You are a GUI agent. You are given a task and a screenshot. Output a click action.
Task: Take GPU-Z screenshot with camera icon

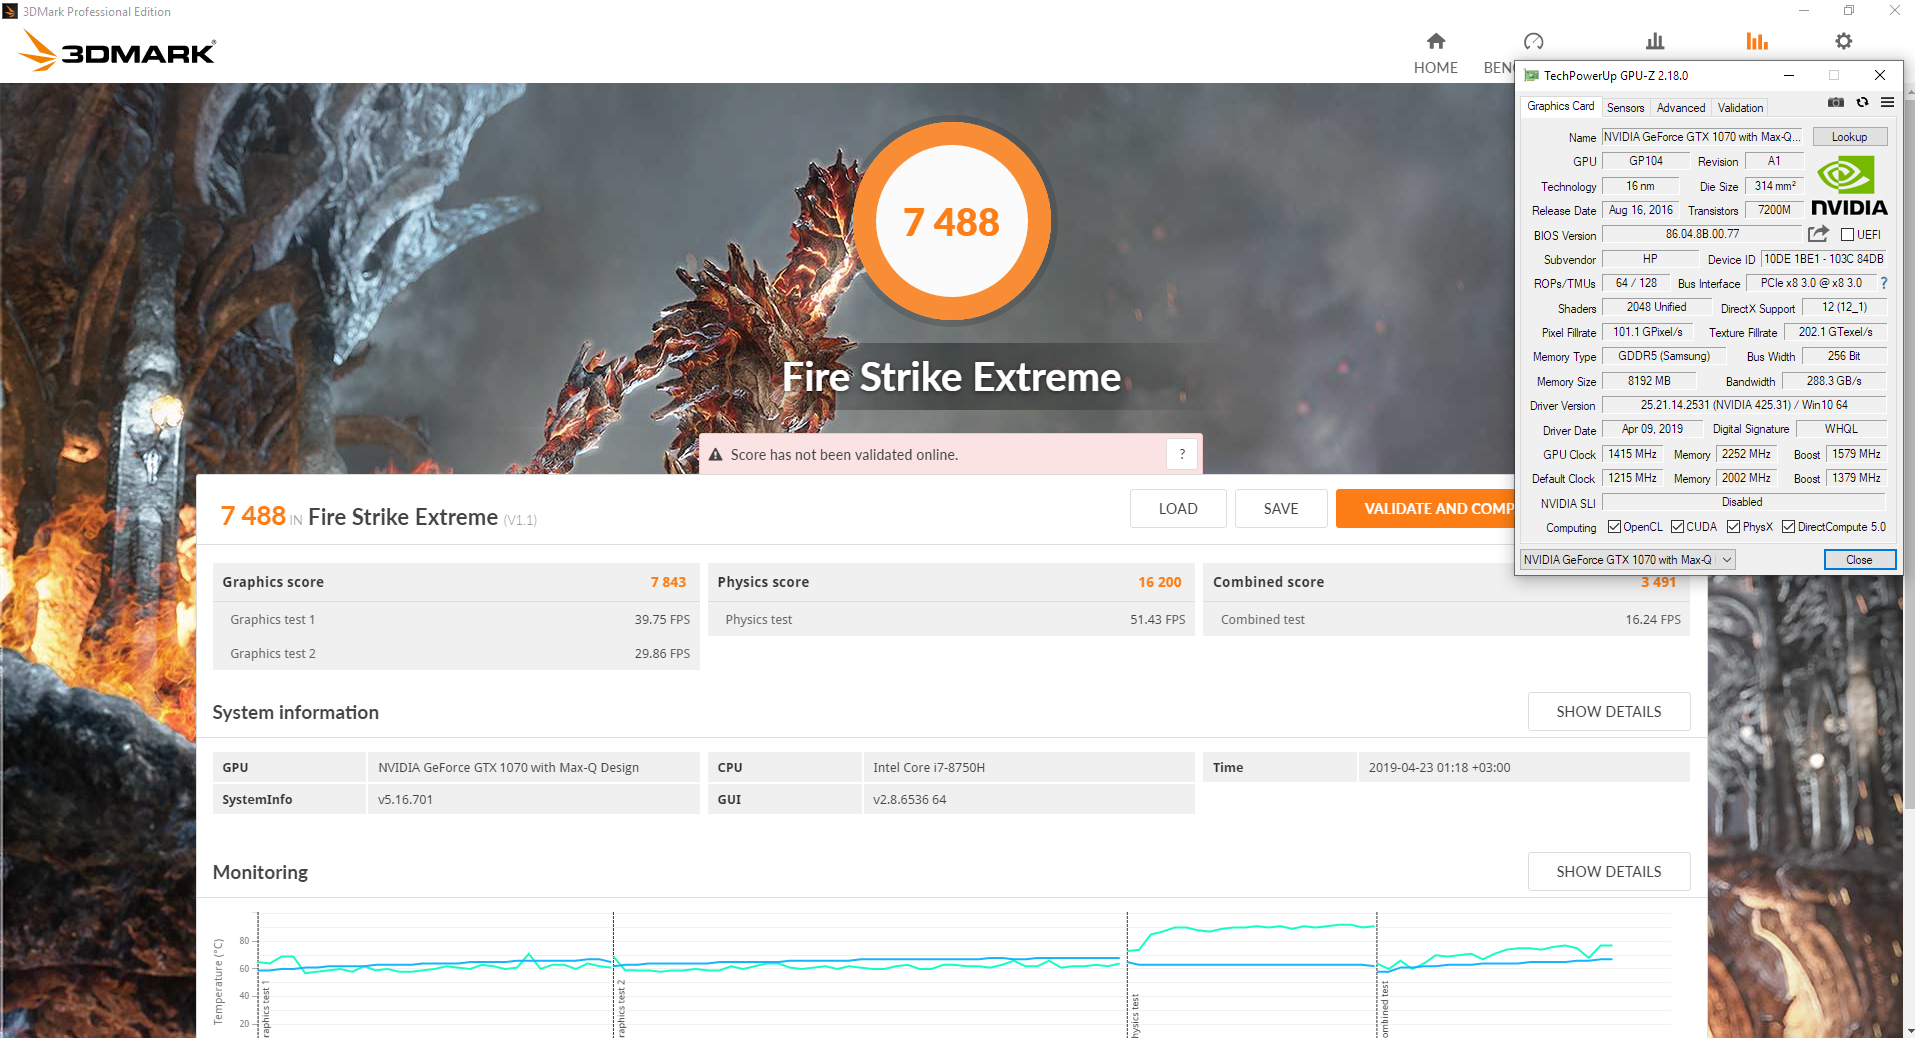[x=1836, y=102]
